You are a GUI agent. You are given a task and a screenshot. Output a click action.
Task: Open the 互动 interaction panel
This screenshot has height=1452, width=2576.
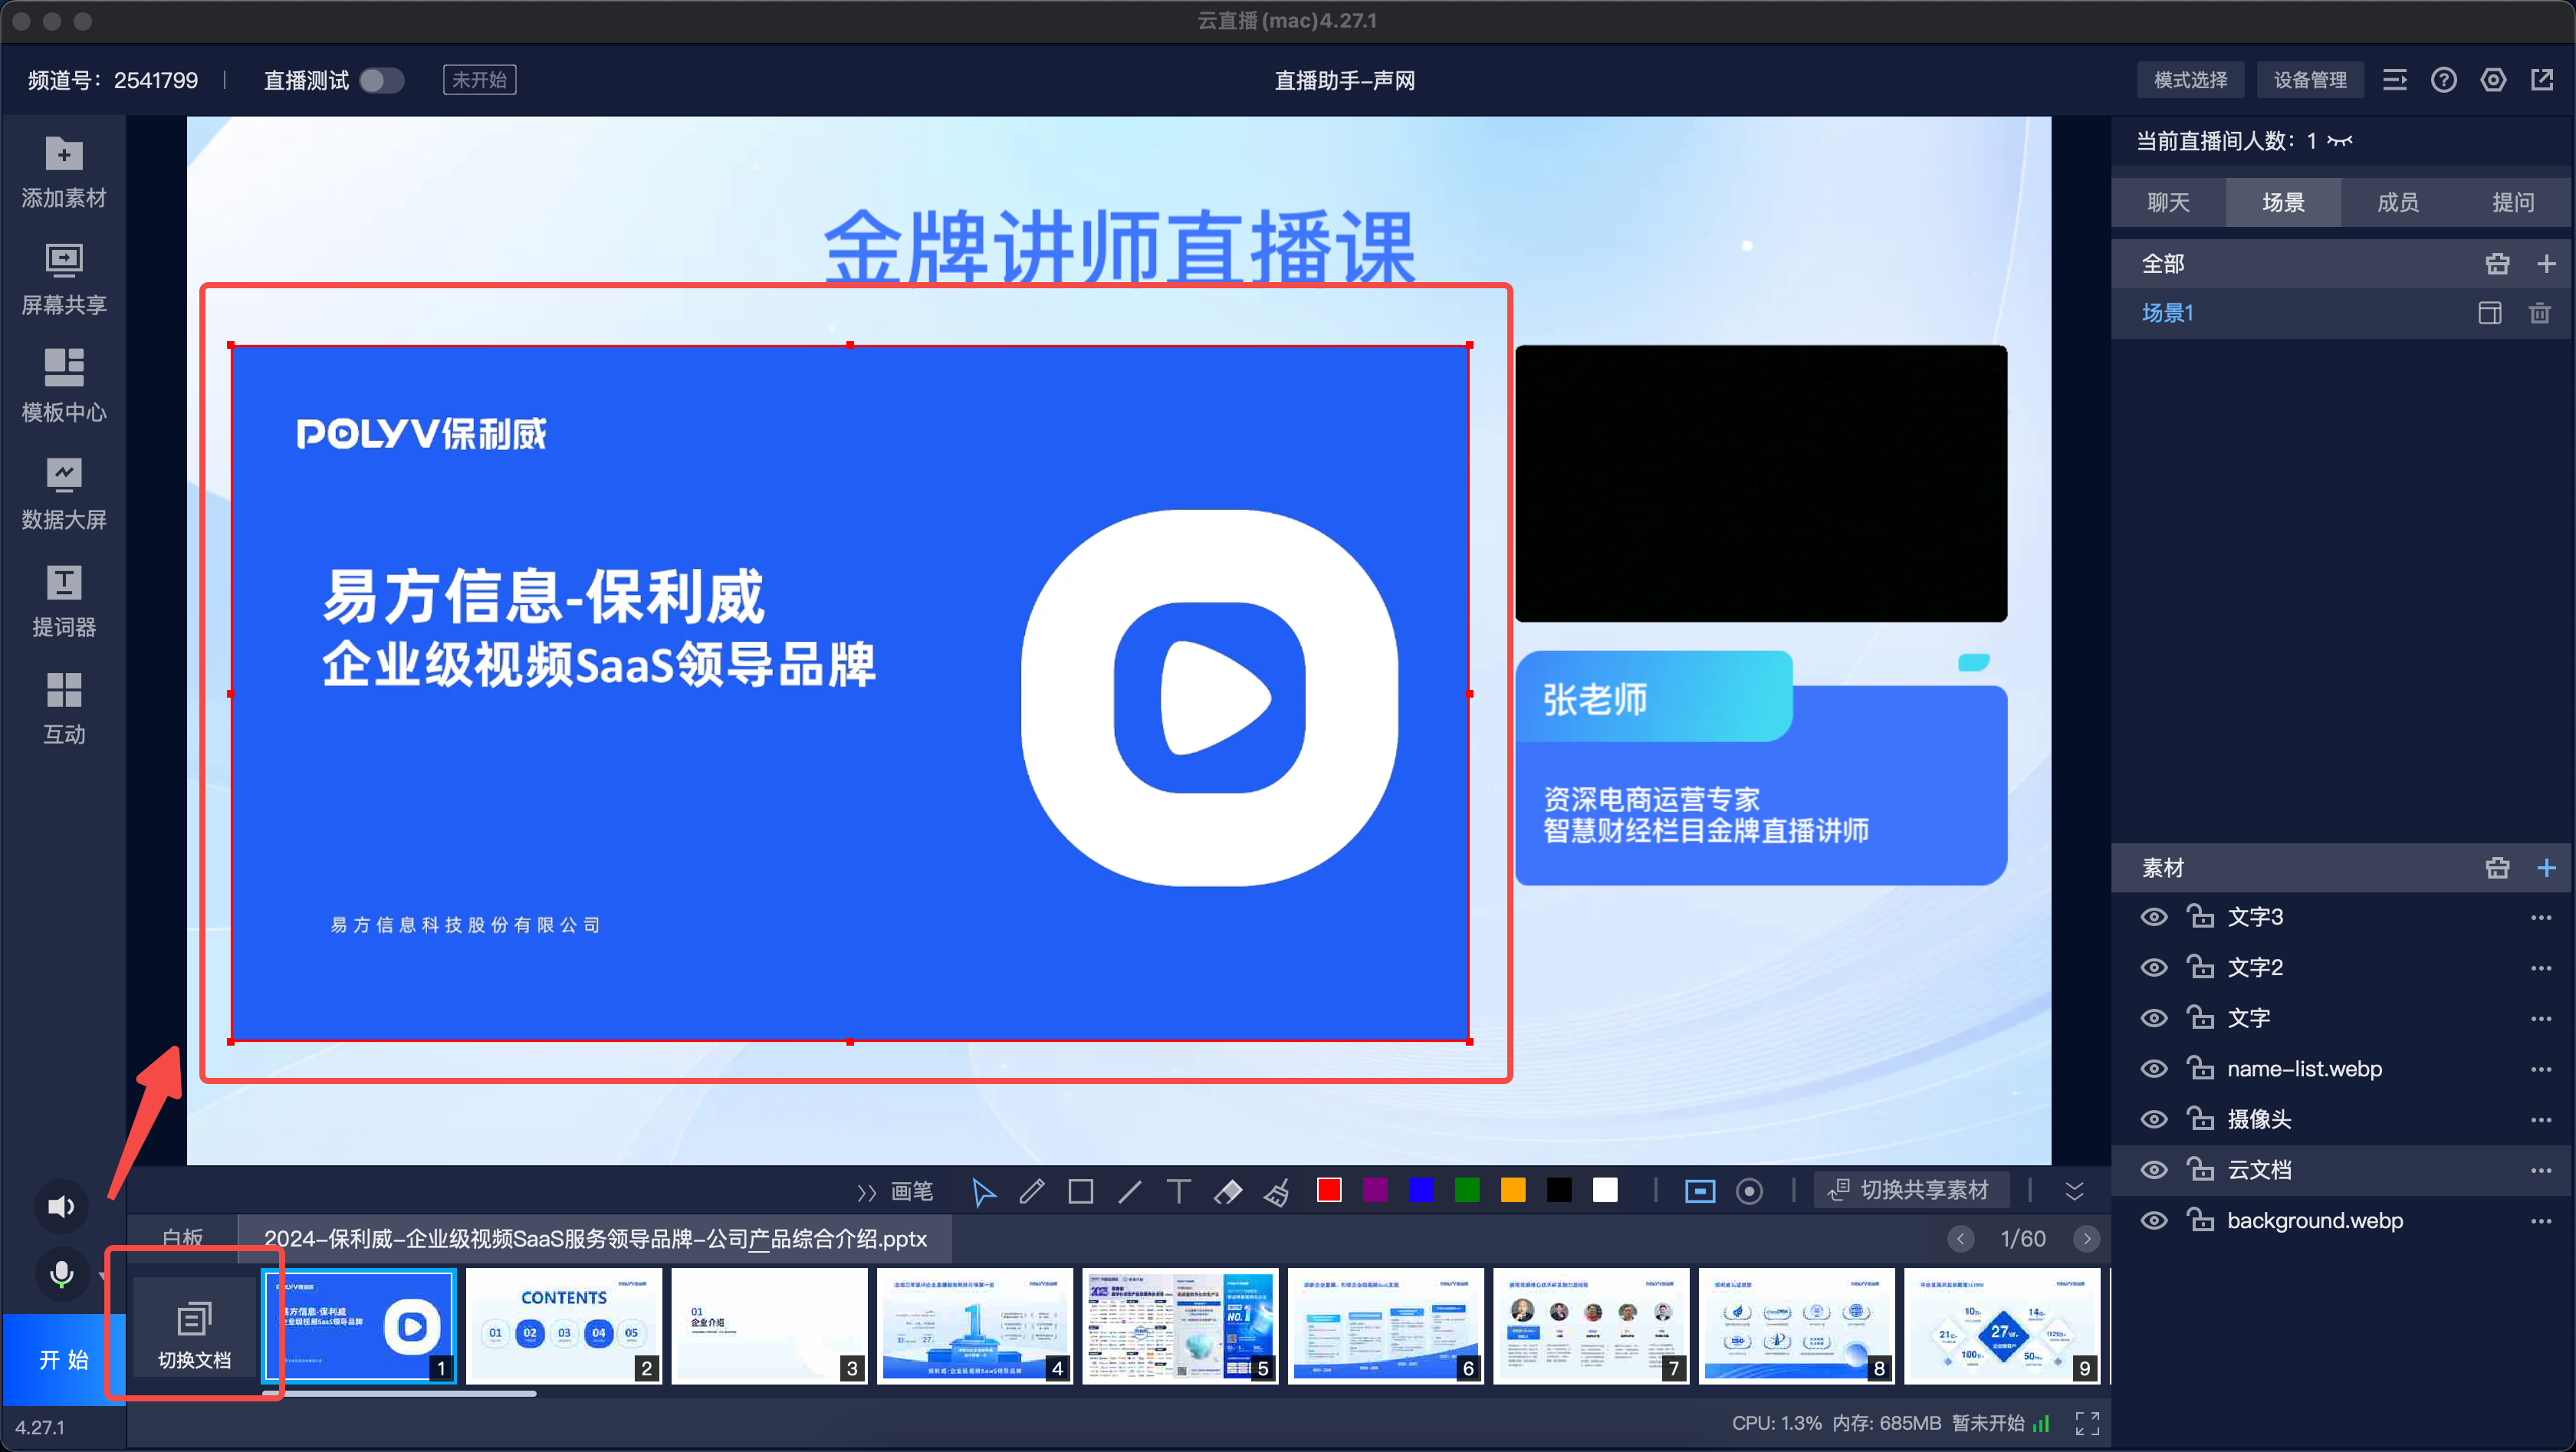[64, 708]
